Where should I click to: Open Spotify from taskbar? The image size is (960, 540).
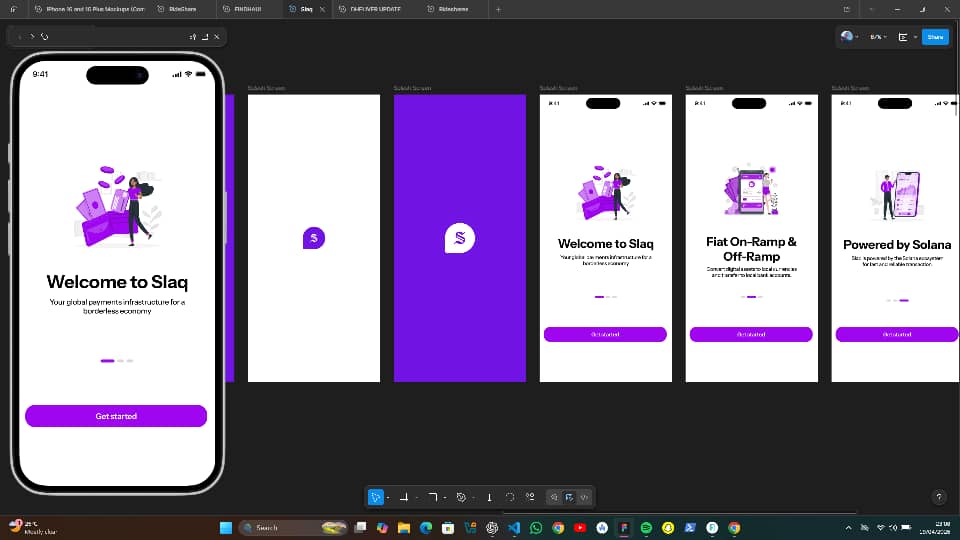click(x=646, y=528)
